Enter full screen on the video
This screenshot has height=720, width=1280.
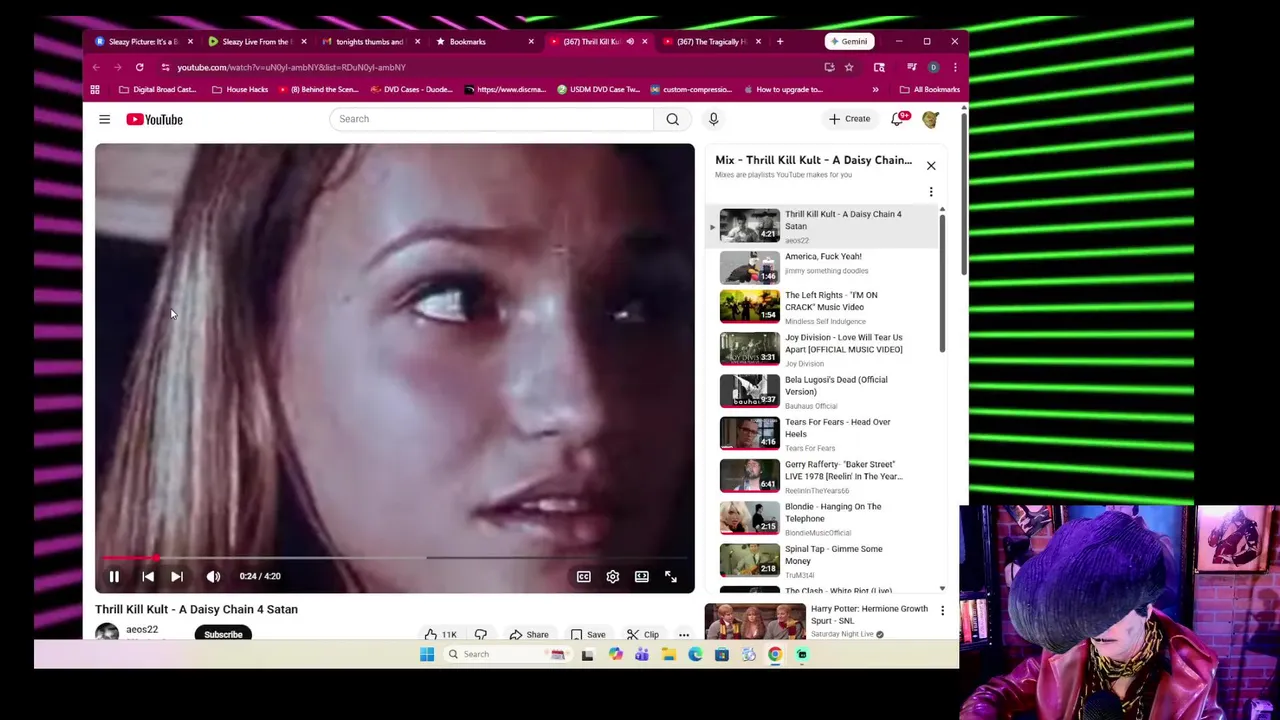coord(671,576)
